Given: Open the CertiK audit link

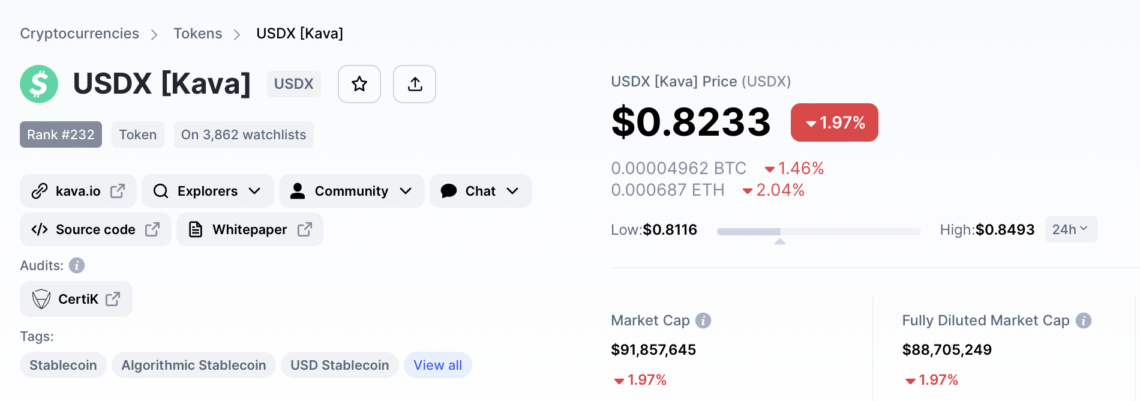Looking at the screenshot, I should pos(76,299).
